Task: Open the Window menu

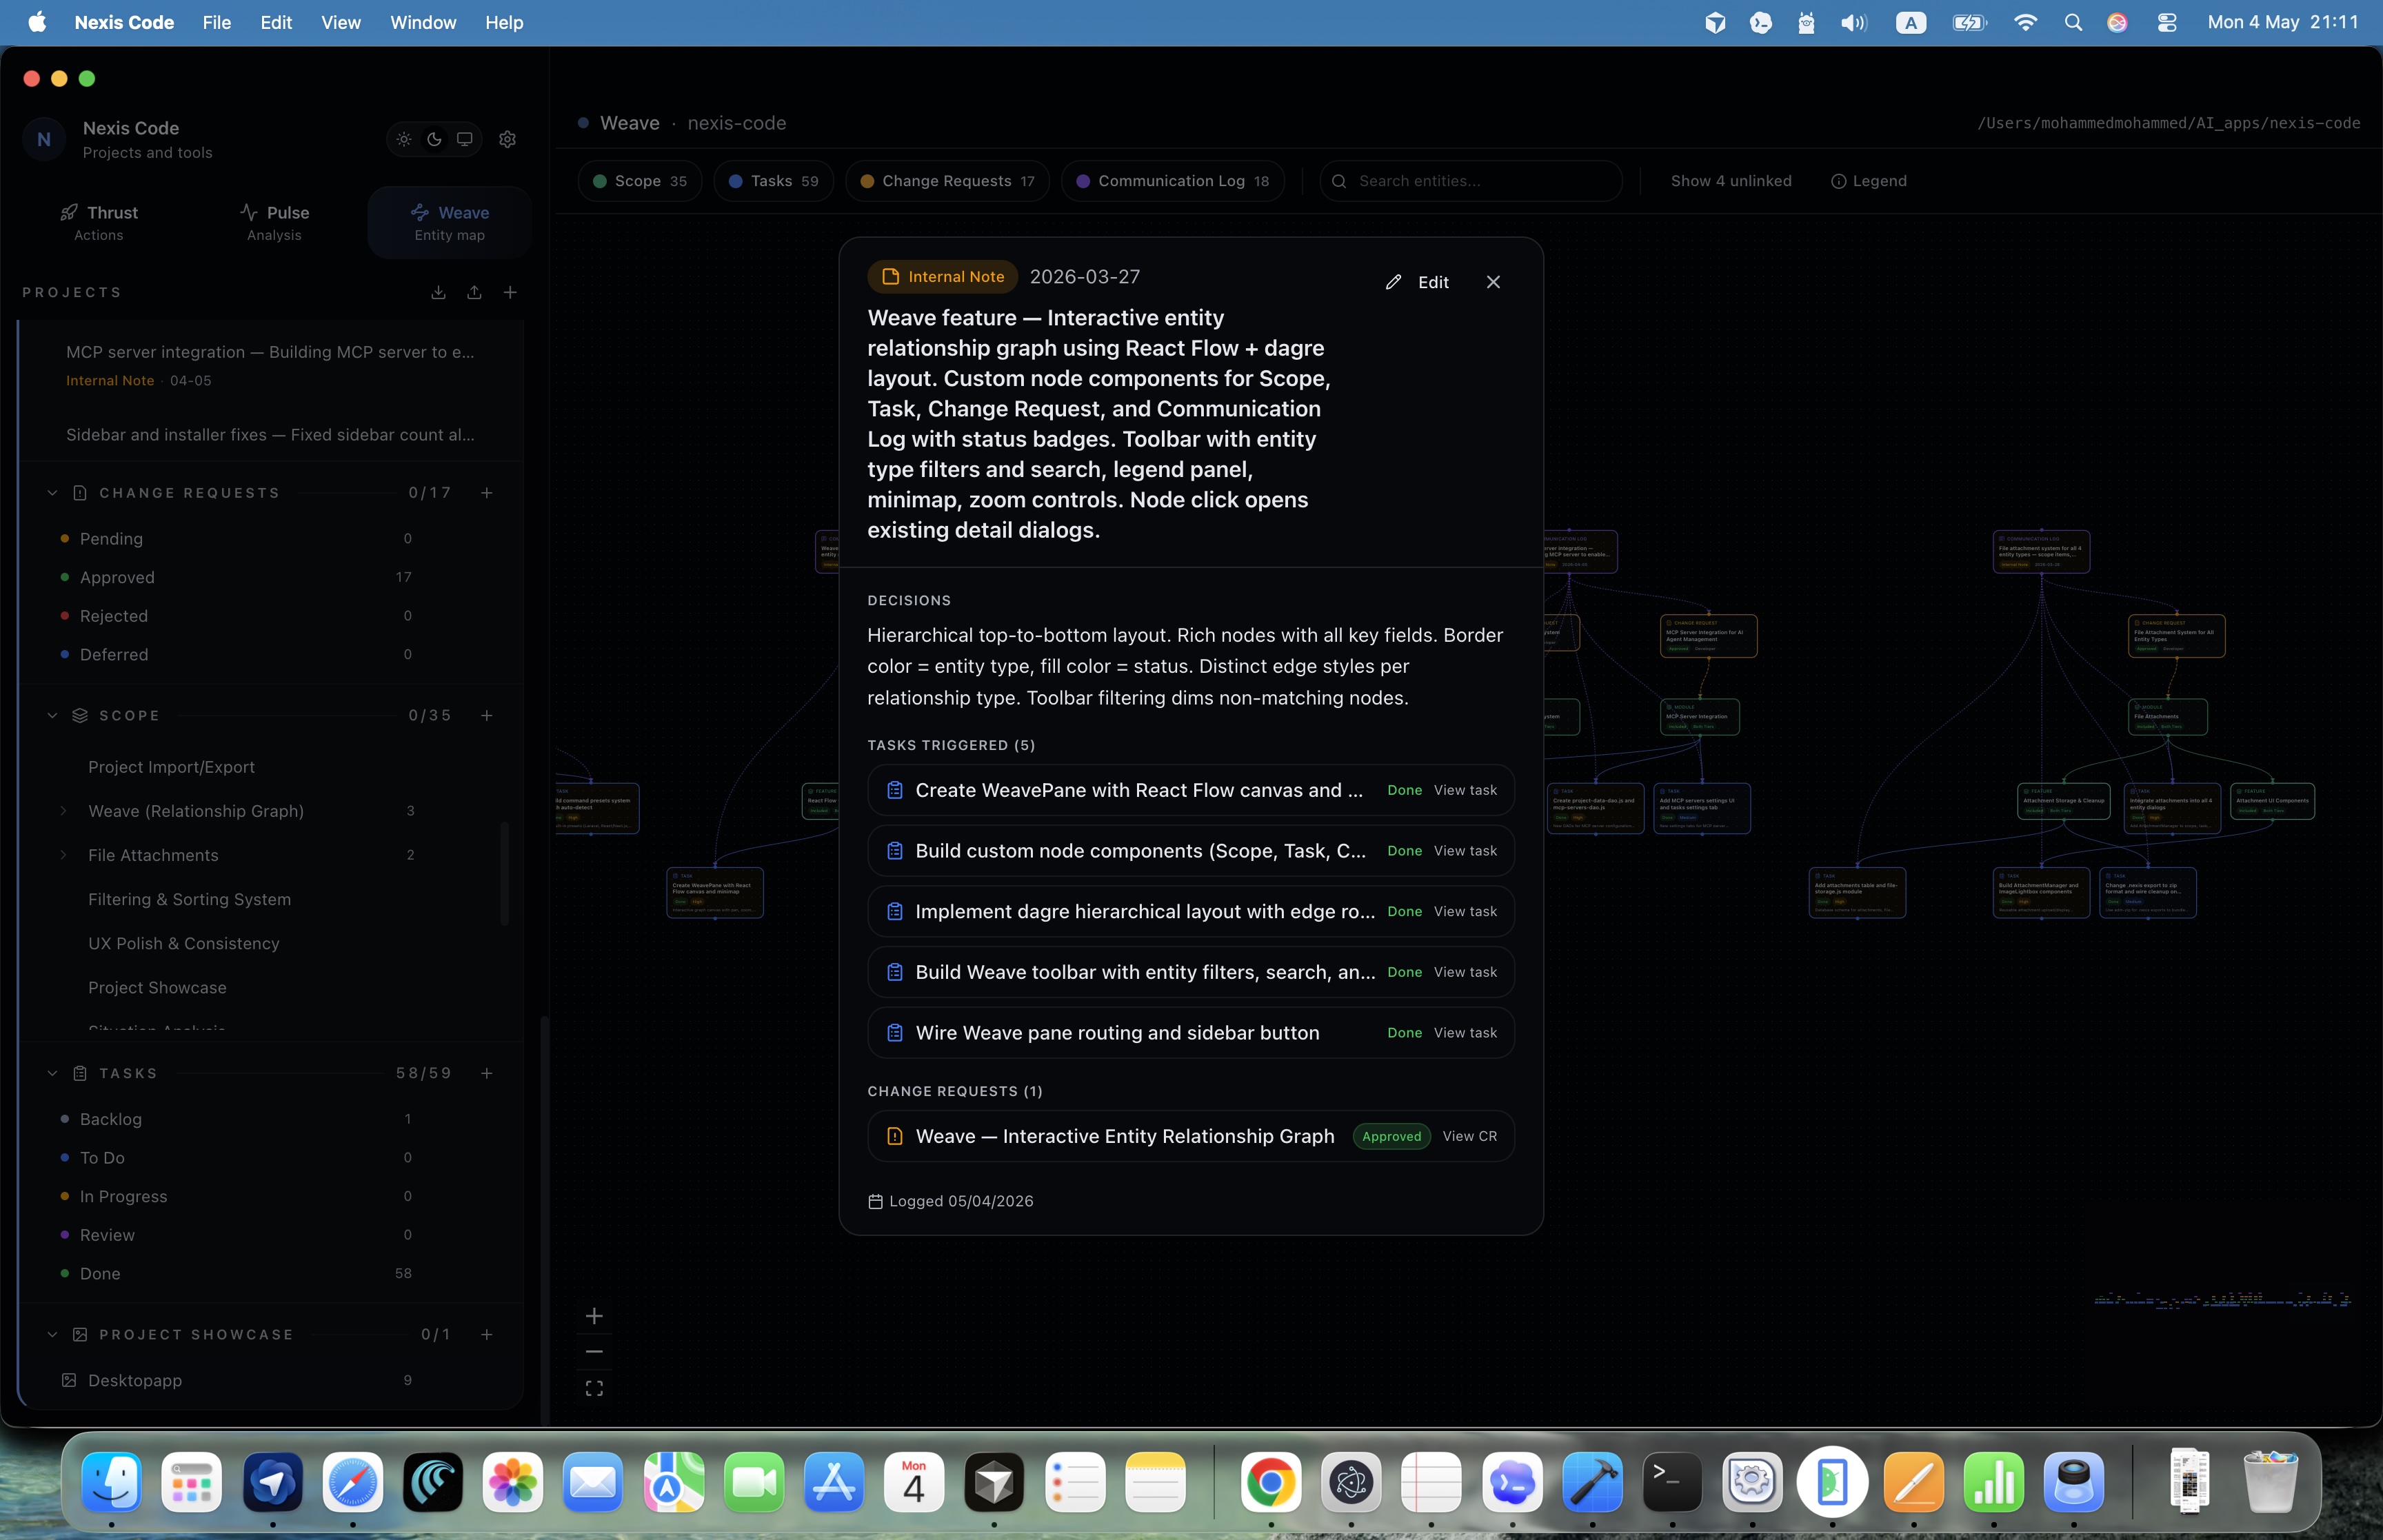Action: click(422, 22)
